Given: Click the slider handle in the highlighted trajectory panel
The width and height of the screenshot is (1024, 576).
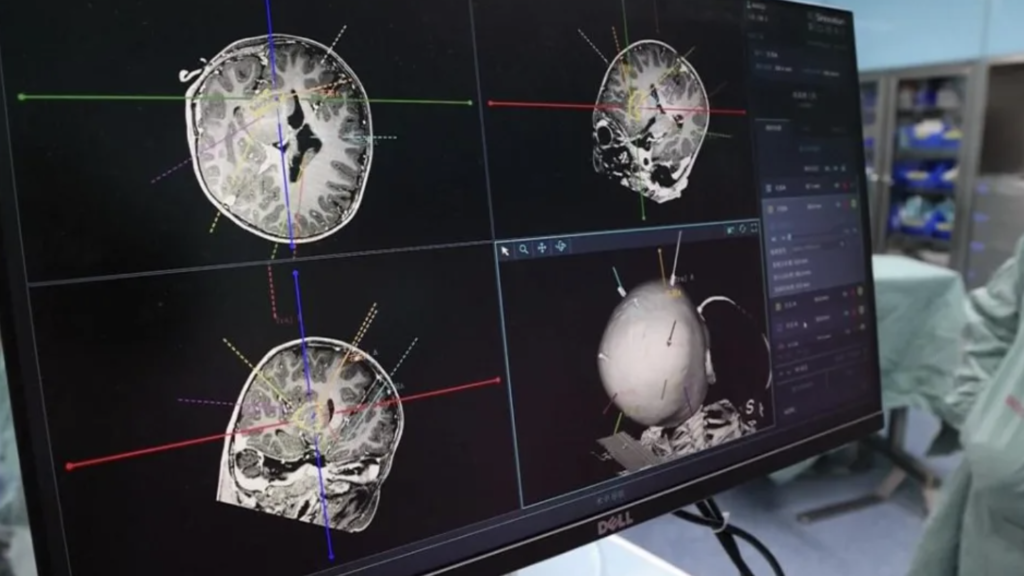Looking at the screenshot, I should pos(790,237).
